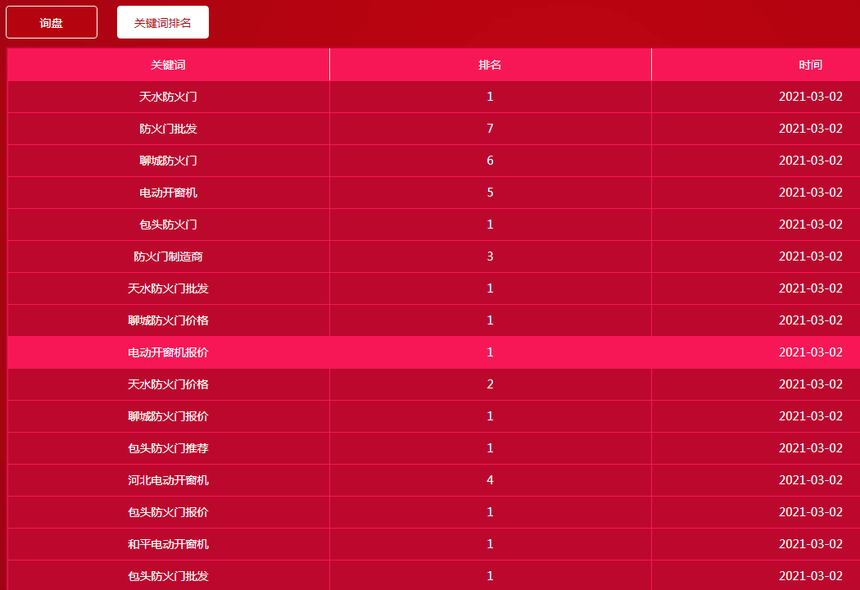Select keyword 包头防火门推荐
860x590 pixels.
[x=168, y=448]
